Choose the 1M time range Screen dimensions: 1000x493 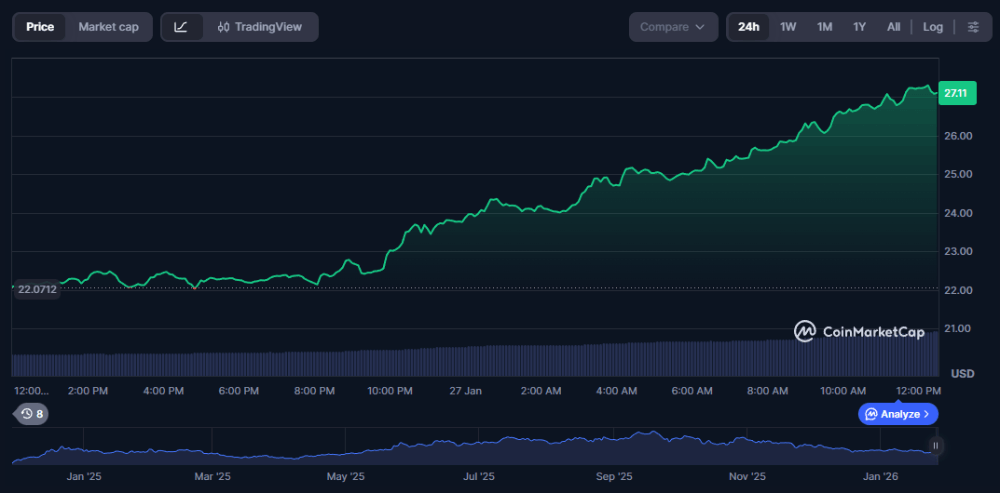point(824,27)
